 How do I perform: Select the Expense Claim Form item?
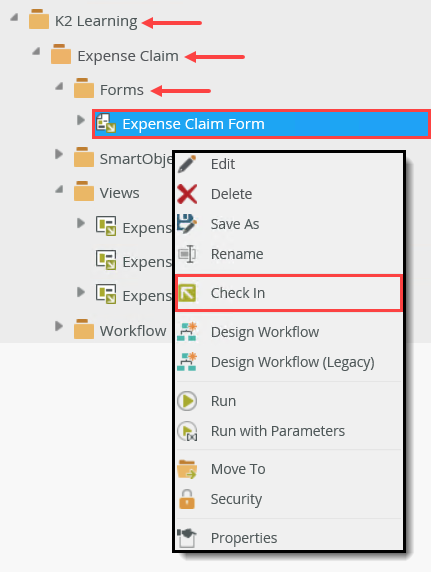click(x=261, y=124)
